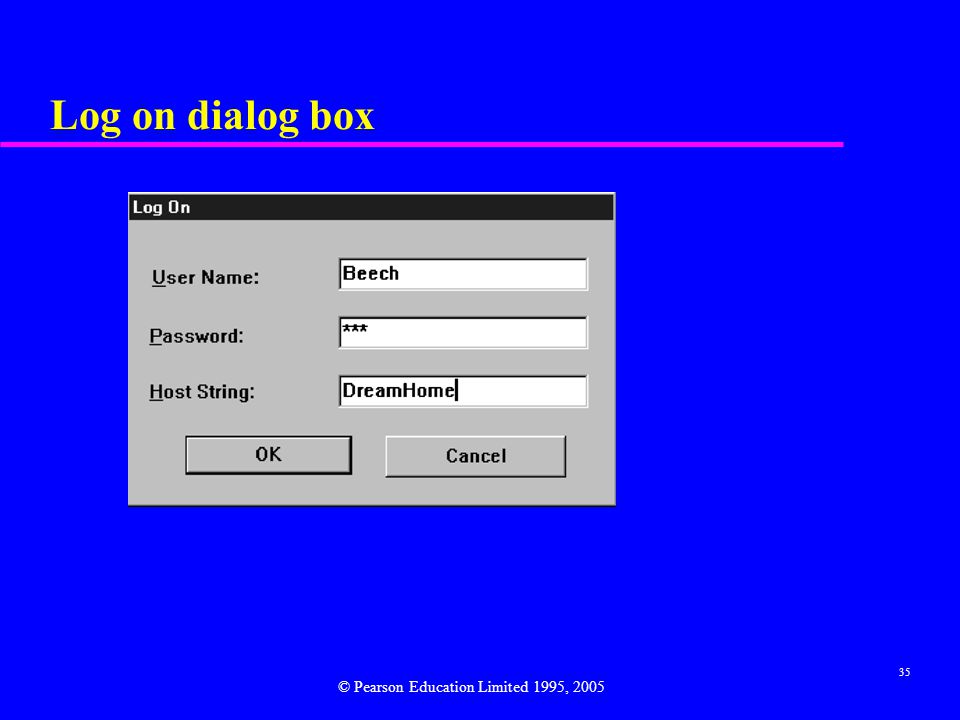Cancel the Log On dialog
Screen dimensions: 960x720
pos(476,456)
